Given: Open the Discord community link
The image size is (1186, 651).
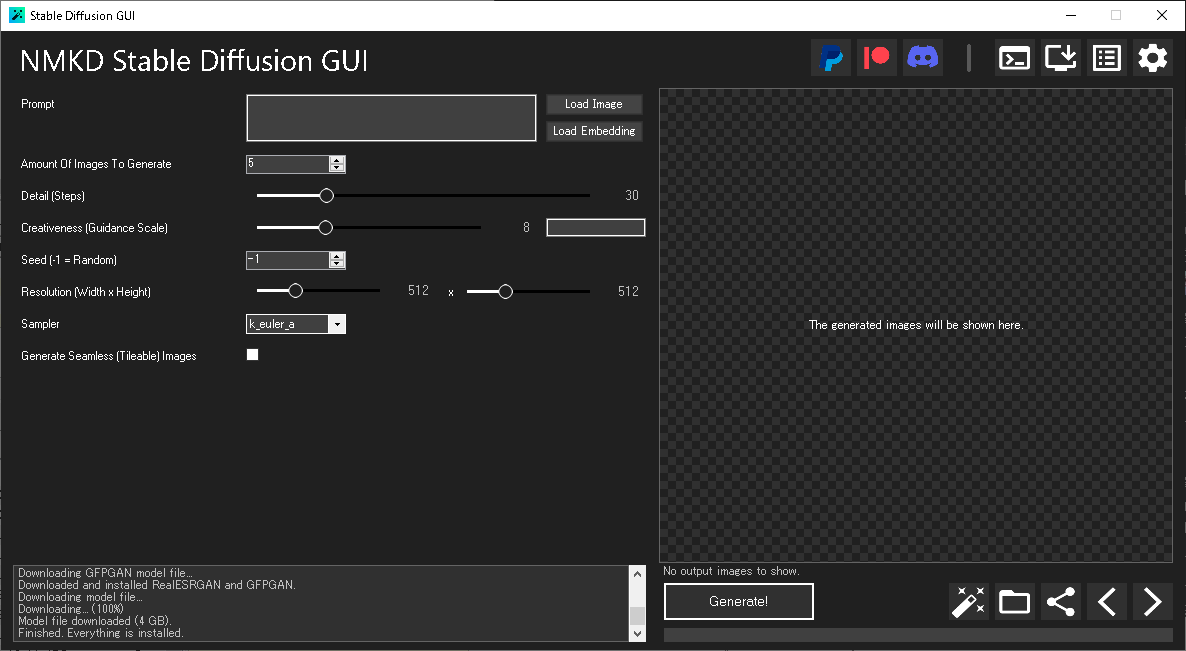Looking at the screenshot, I should point(922,57).
